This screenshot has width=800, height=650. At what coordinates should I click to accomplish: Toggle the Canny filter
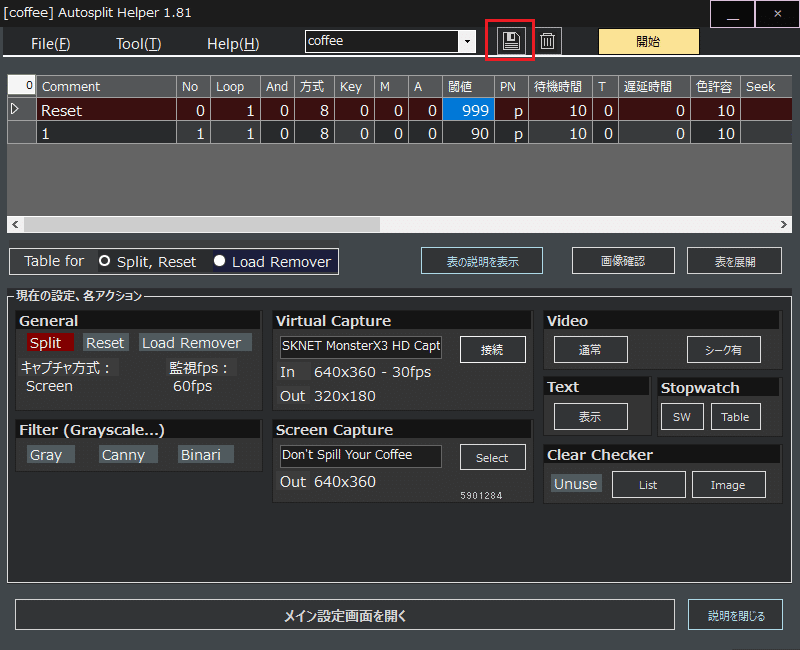tap(128, 454)
